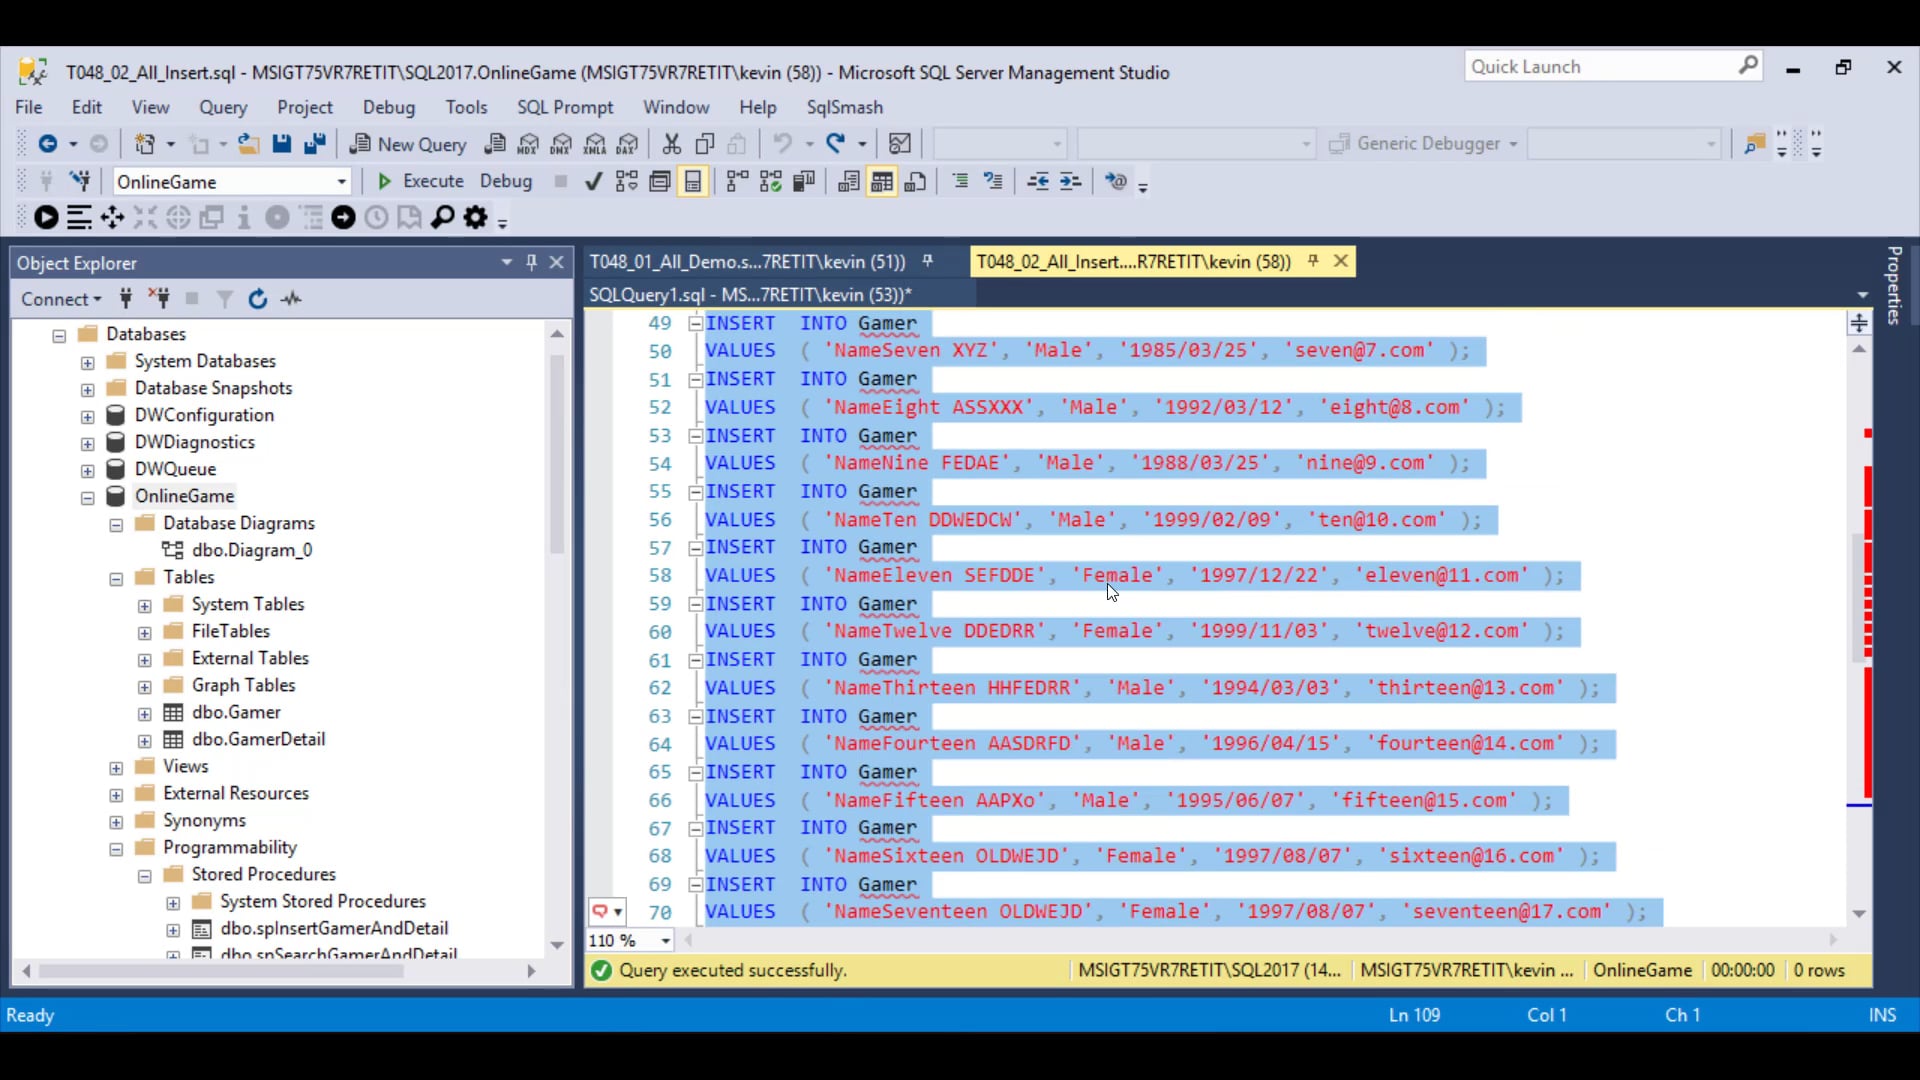
Task: Unpin the T048_02_All_Insert tab
Action: coord(1314,261)
